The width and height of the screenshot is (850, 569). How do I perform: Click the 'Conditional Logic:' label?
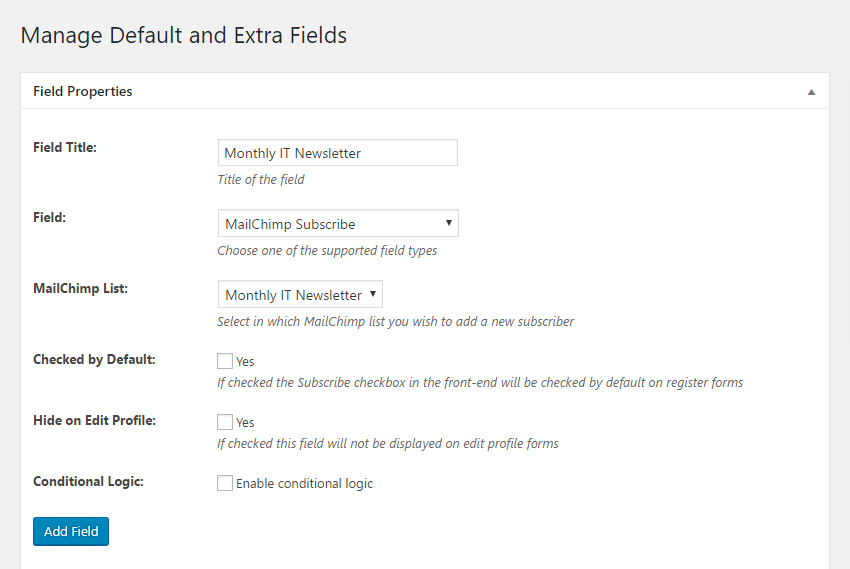point(88,482)
